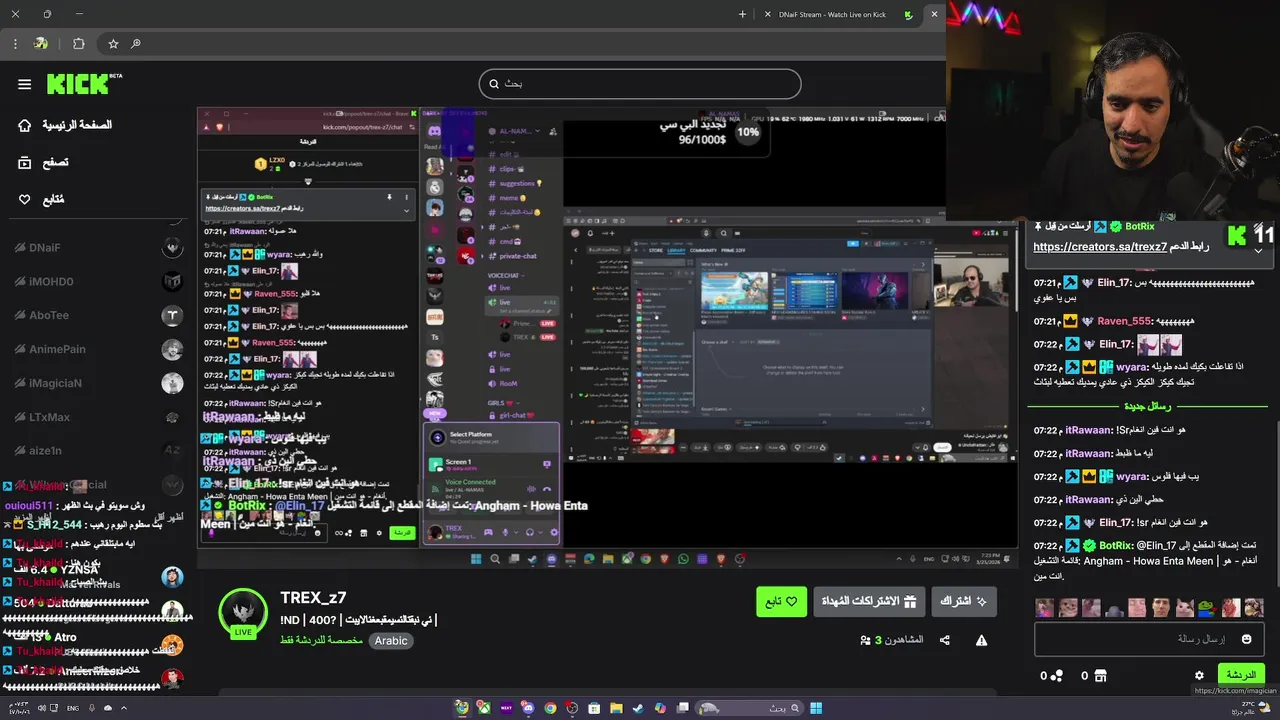
Task: Open Windows Start button on taskbar
Action: tap(816, 708)
